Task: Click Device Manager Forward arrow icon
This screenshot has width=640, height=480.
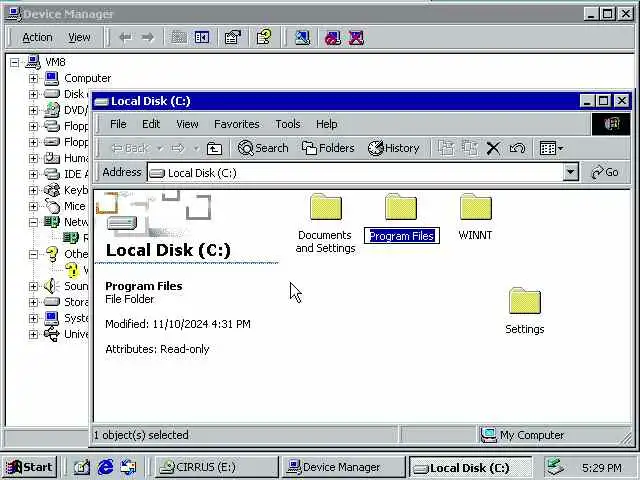Action: [x=147, y=38]
